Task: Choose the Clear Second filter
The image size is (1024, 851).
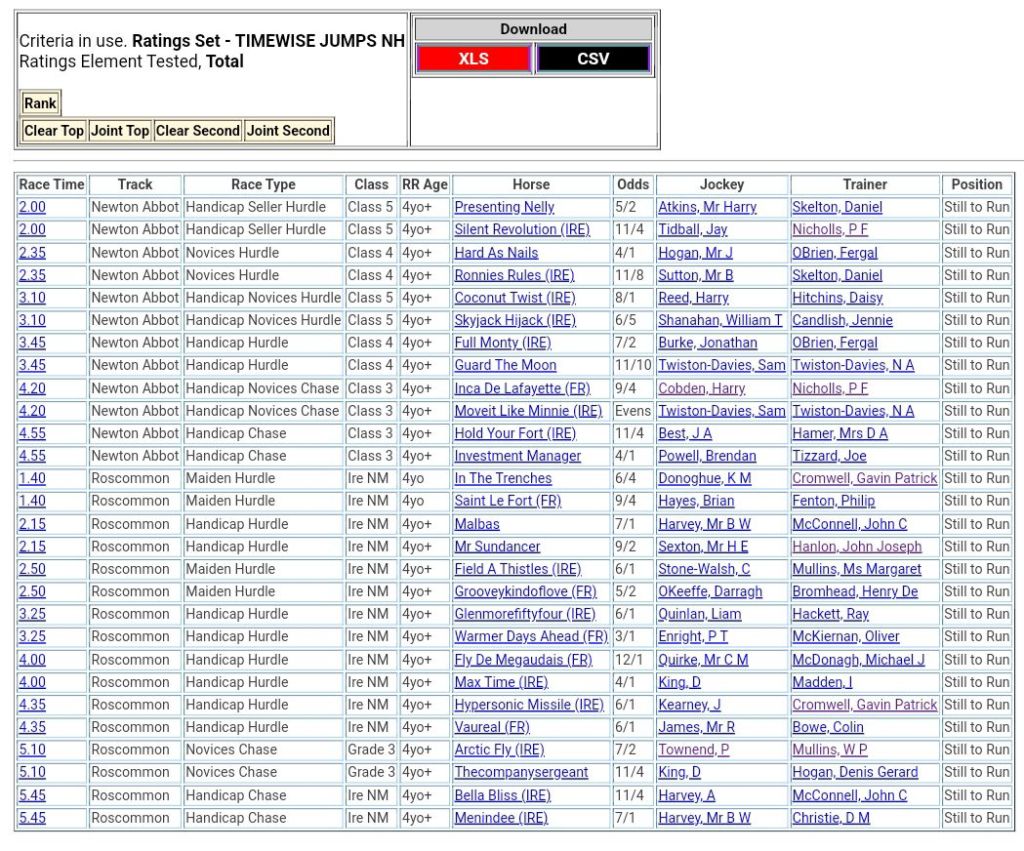Action: coord(198,131)
